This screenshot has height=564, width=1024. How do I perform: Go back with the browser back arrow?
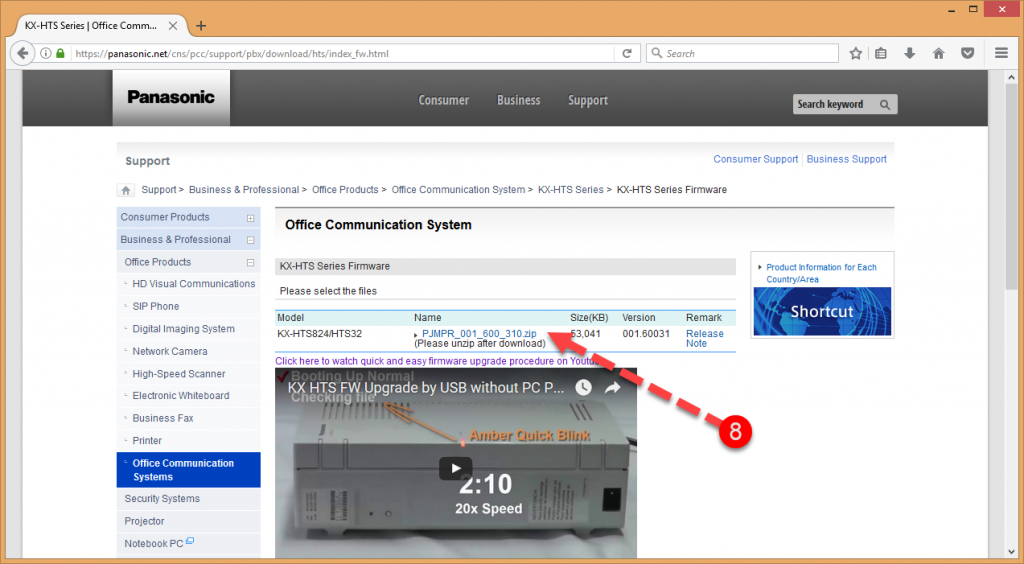(x=23, y=54)
